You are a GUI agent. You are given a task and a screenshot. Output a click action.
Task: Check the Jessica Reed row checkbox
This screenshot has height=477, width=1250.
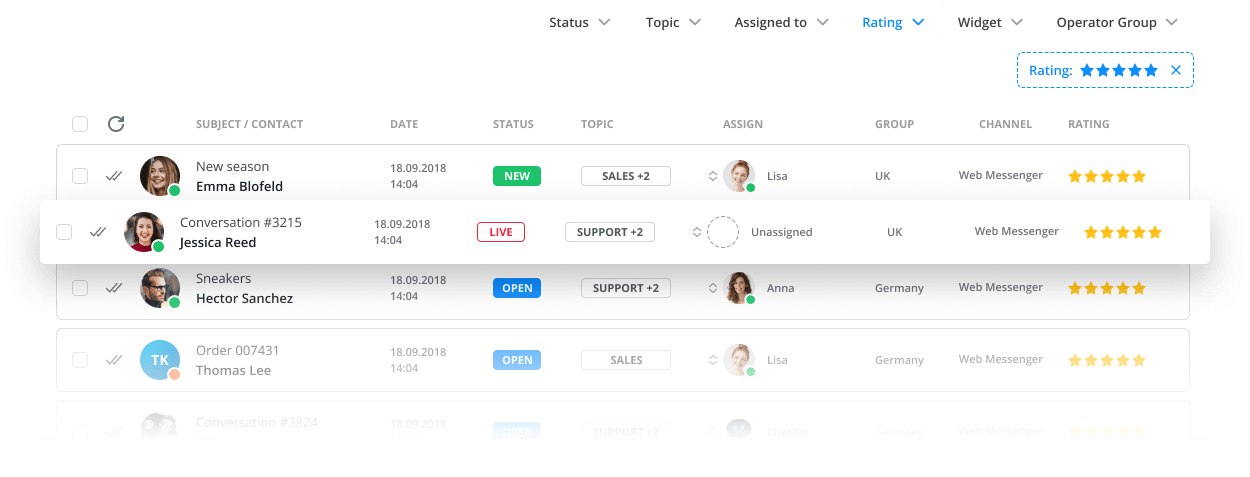(x=64, y=232)
